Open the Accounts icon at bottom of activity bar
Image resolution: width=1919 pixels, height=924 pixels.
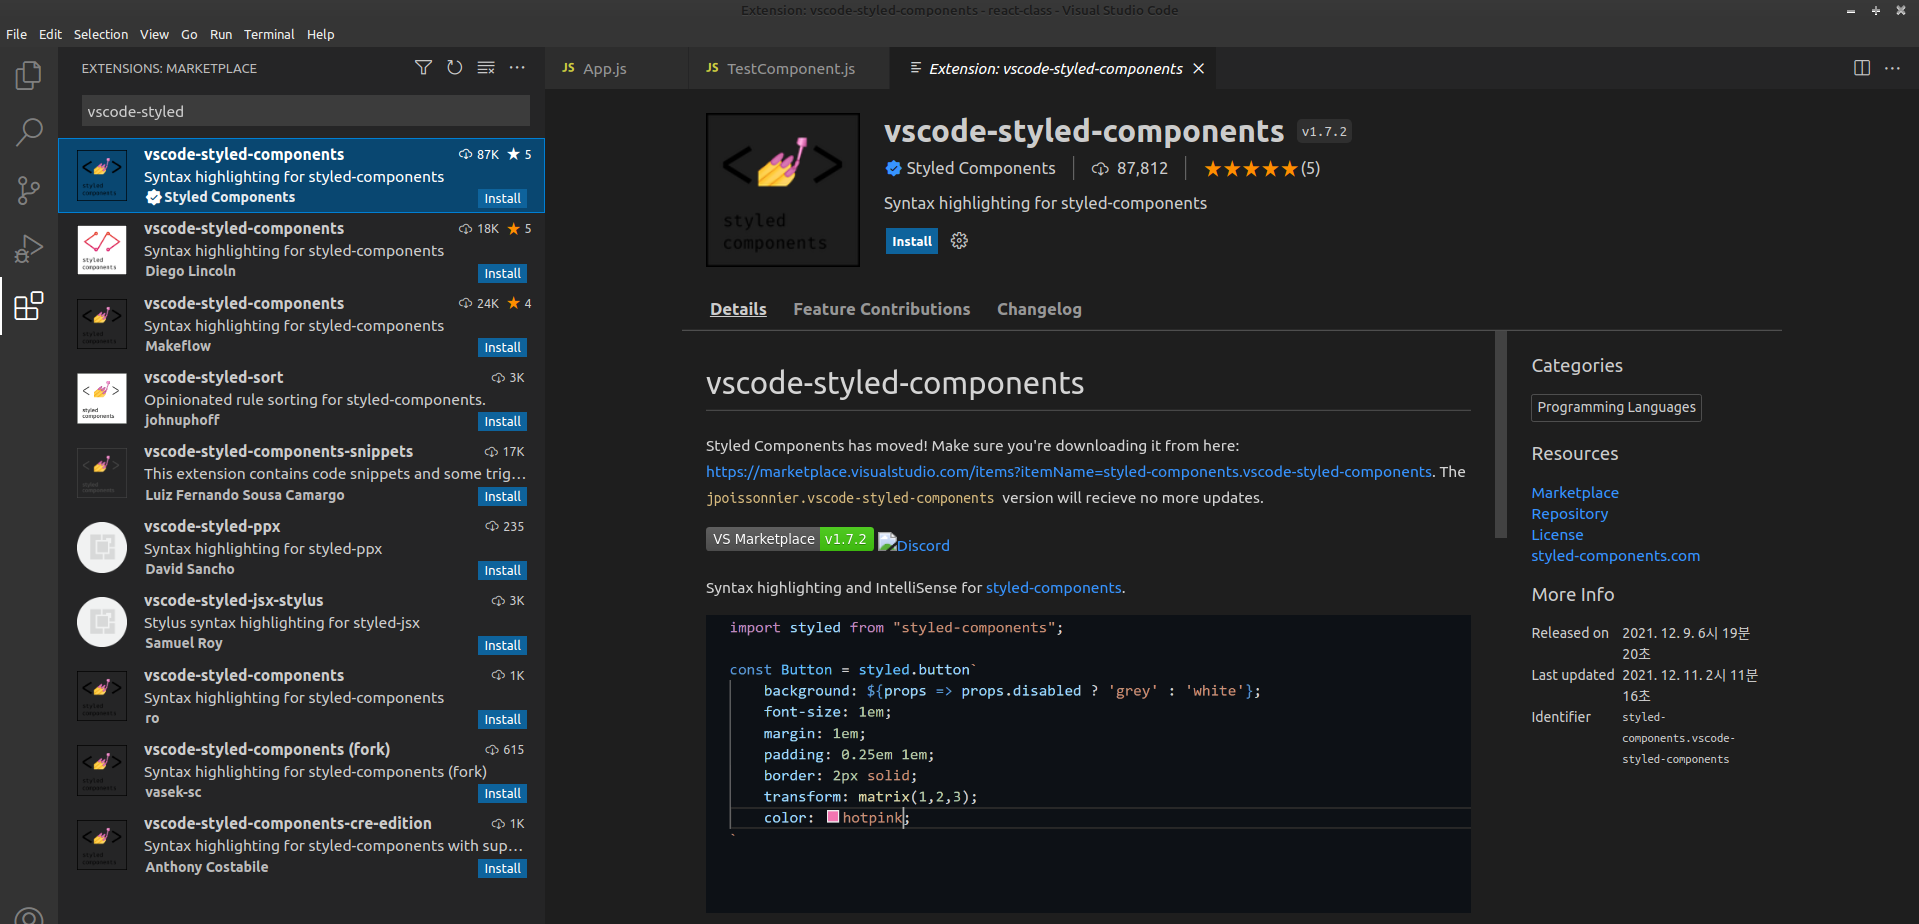[29, 914]
